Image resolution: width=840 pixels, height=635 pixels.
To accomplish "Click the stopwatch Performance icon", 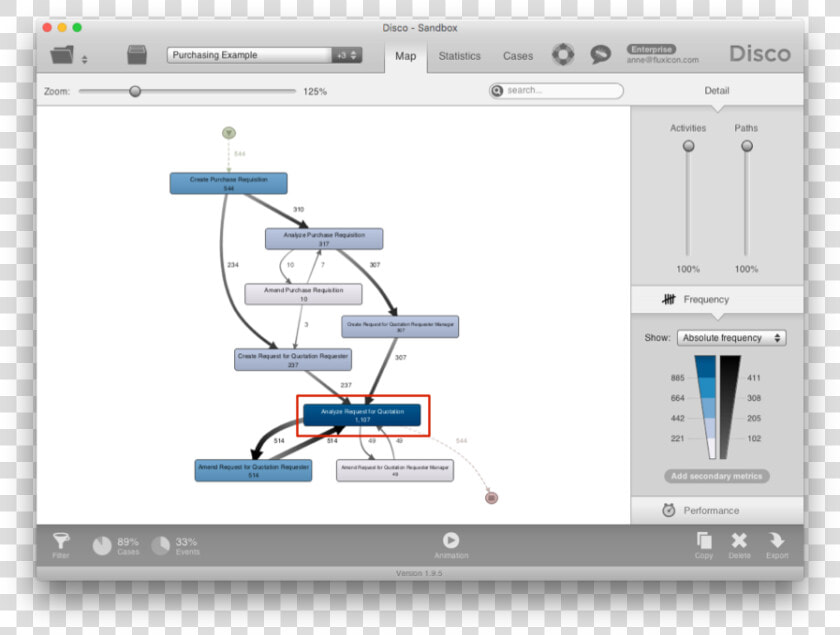I will coord(669,510).
